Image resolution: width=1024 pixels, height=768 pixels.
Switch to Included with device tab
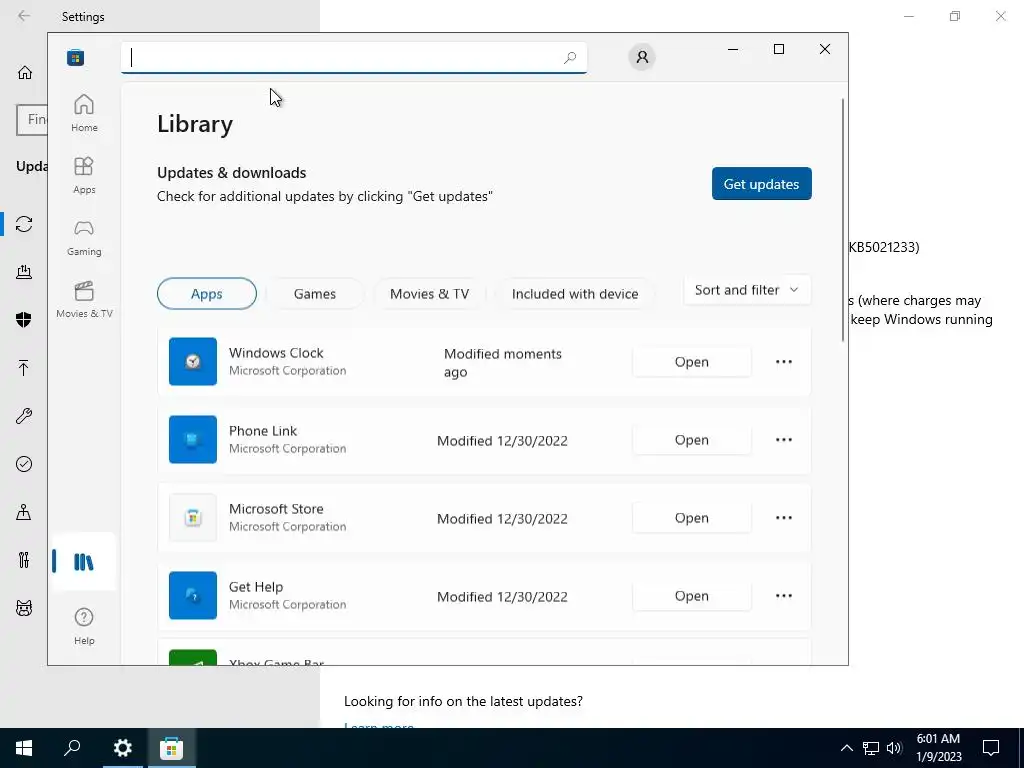pos(575,294)
